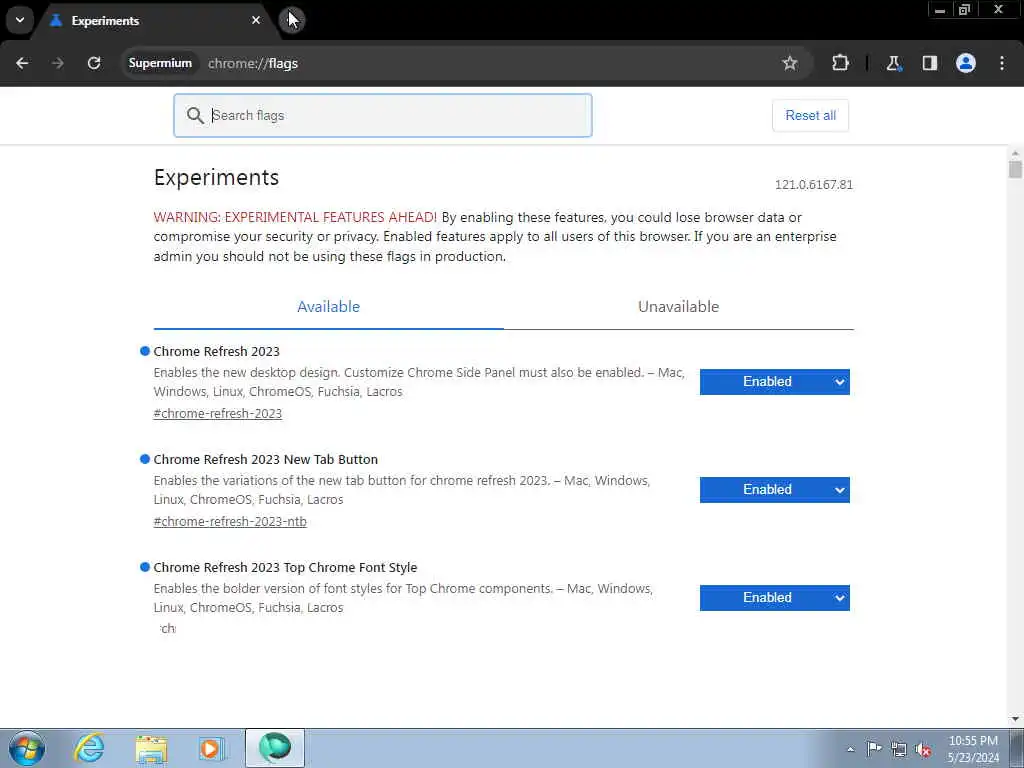Click the scrollbar up arrow

[x=1015, y=154]
